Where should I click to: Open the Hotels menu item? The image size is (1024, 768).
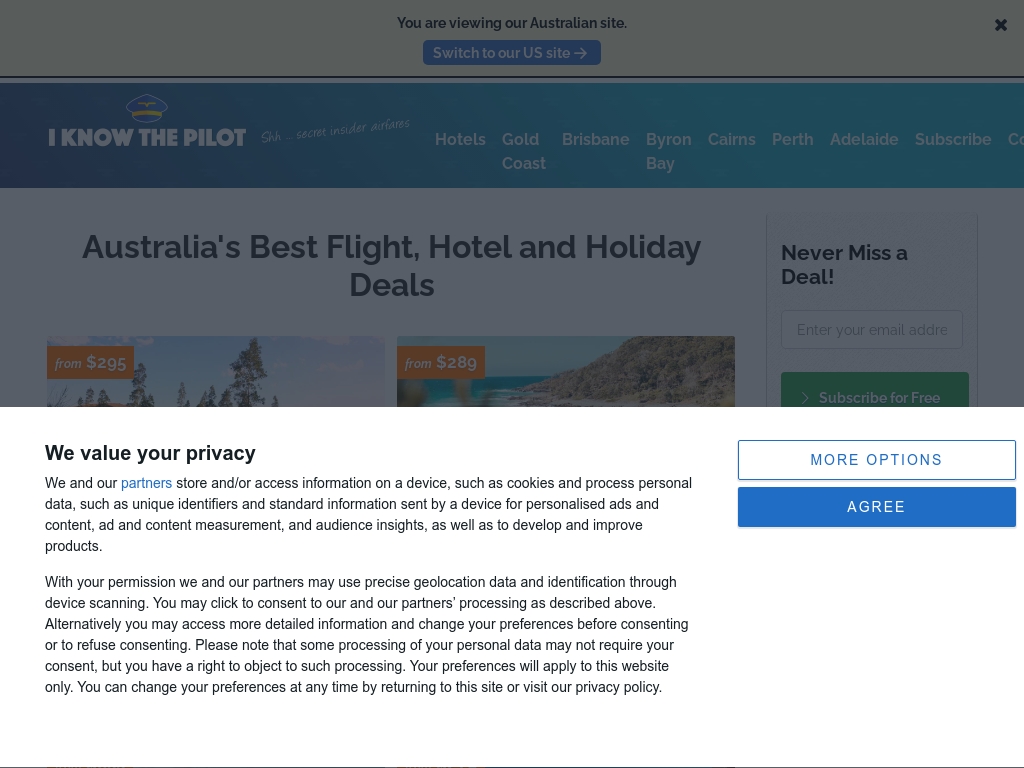click(x=460, y=139)
